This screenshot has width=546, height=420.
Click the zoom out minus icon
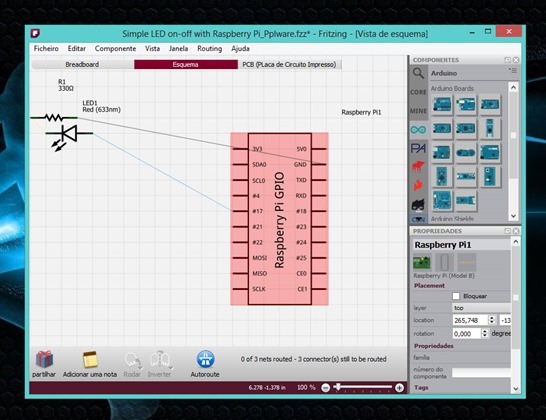326,388
